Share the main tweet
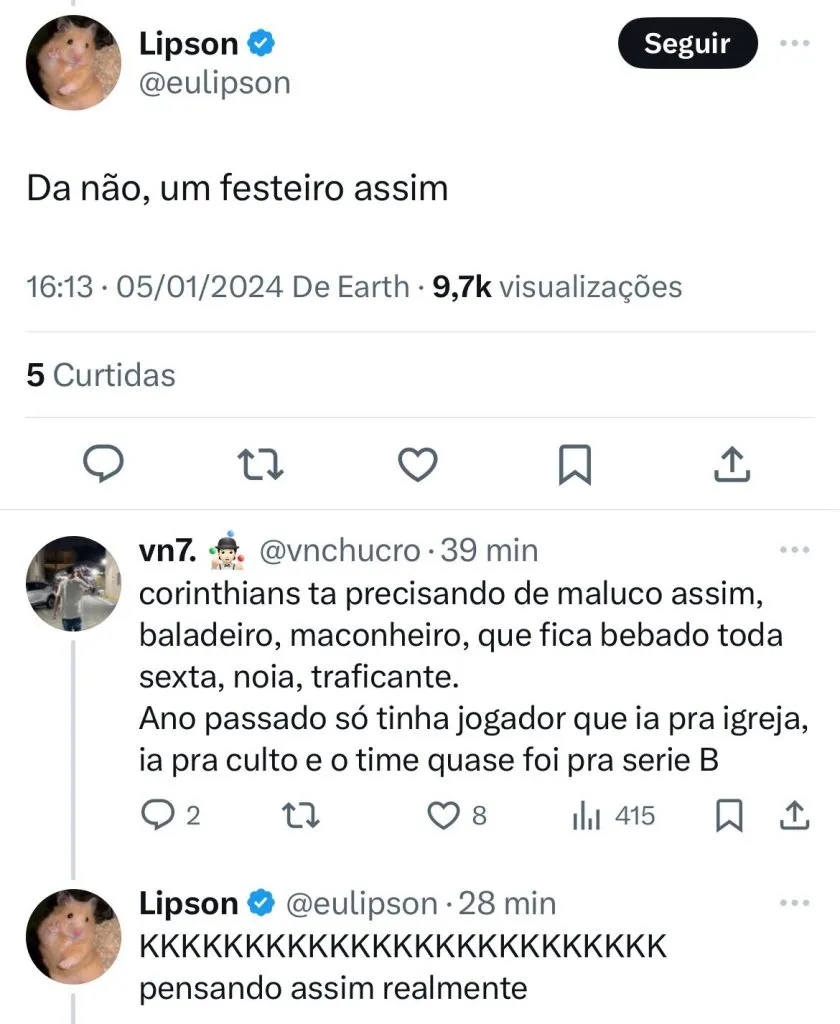The width and height of the screenshot is (840, 1024). tap(731, 464)
